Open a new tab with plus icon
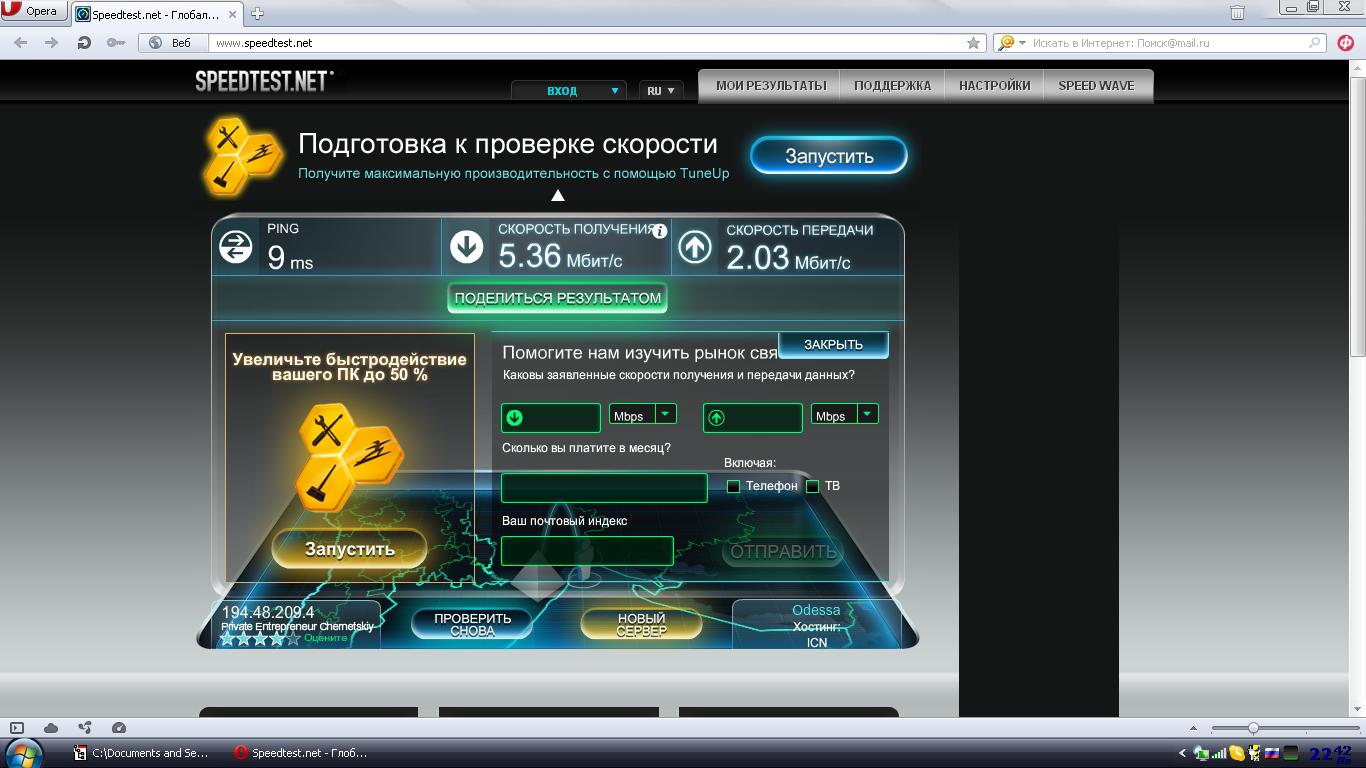Viewport: 1366px width, 768px height. click(x=257, y=14)
